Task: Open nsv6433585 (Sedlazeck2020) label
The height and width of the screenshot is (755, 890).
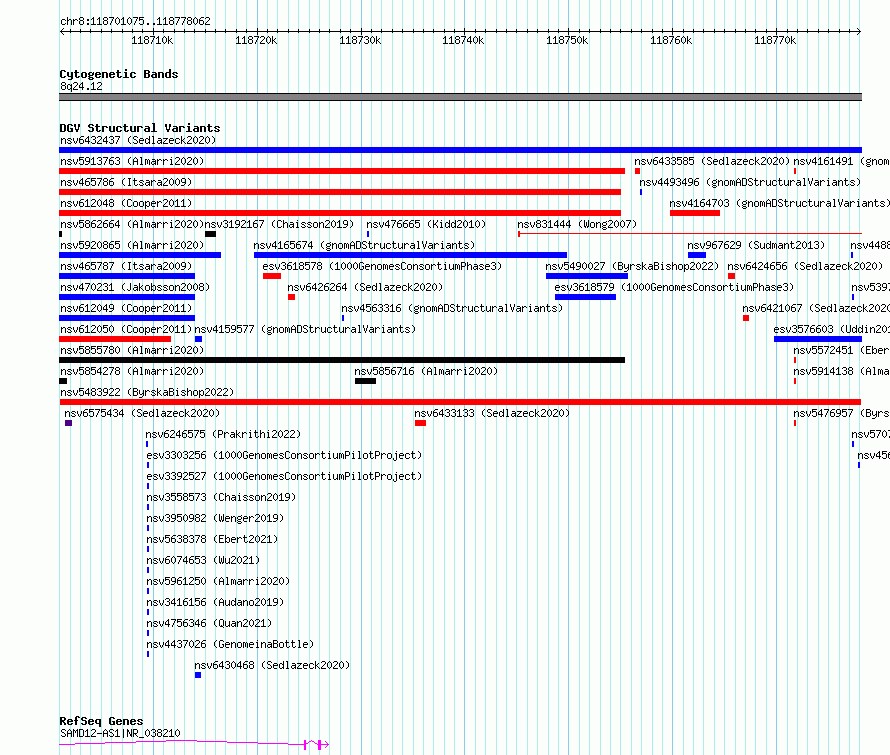Action: (x=712, y=161)
